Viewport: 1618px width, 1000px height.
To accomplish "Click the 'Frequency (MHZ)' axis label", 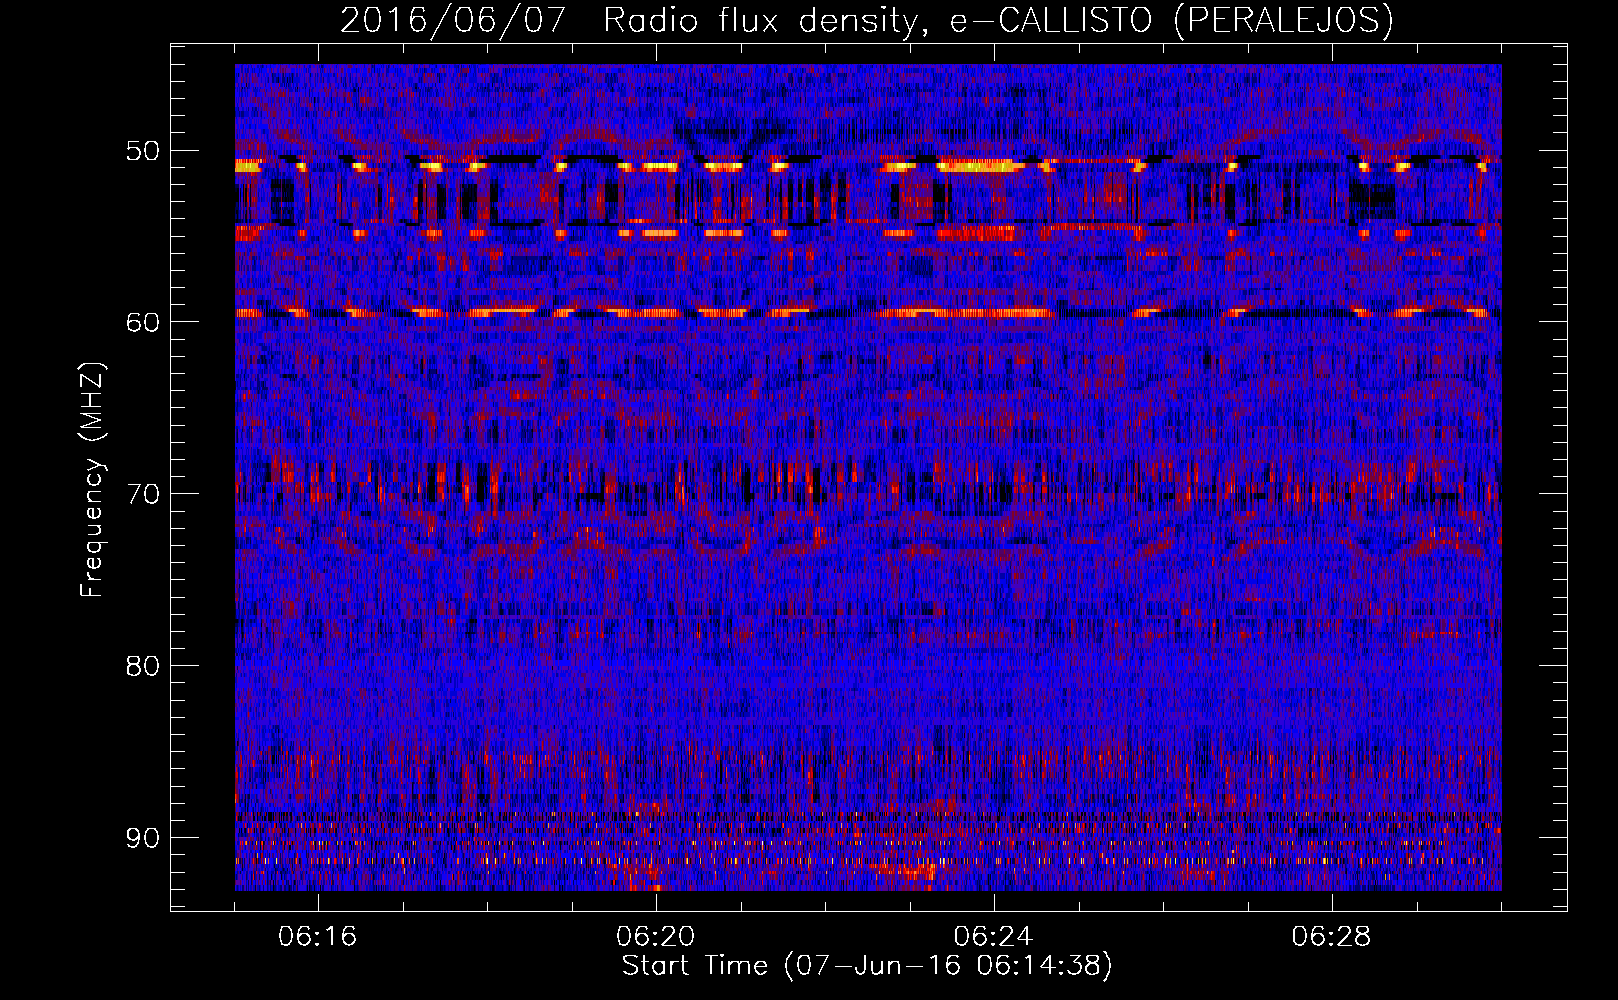I will click(x=92, y=480).
